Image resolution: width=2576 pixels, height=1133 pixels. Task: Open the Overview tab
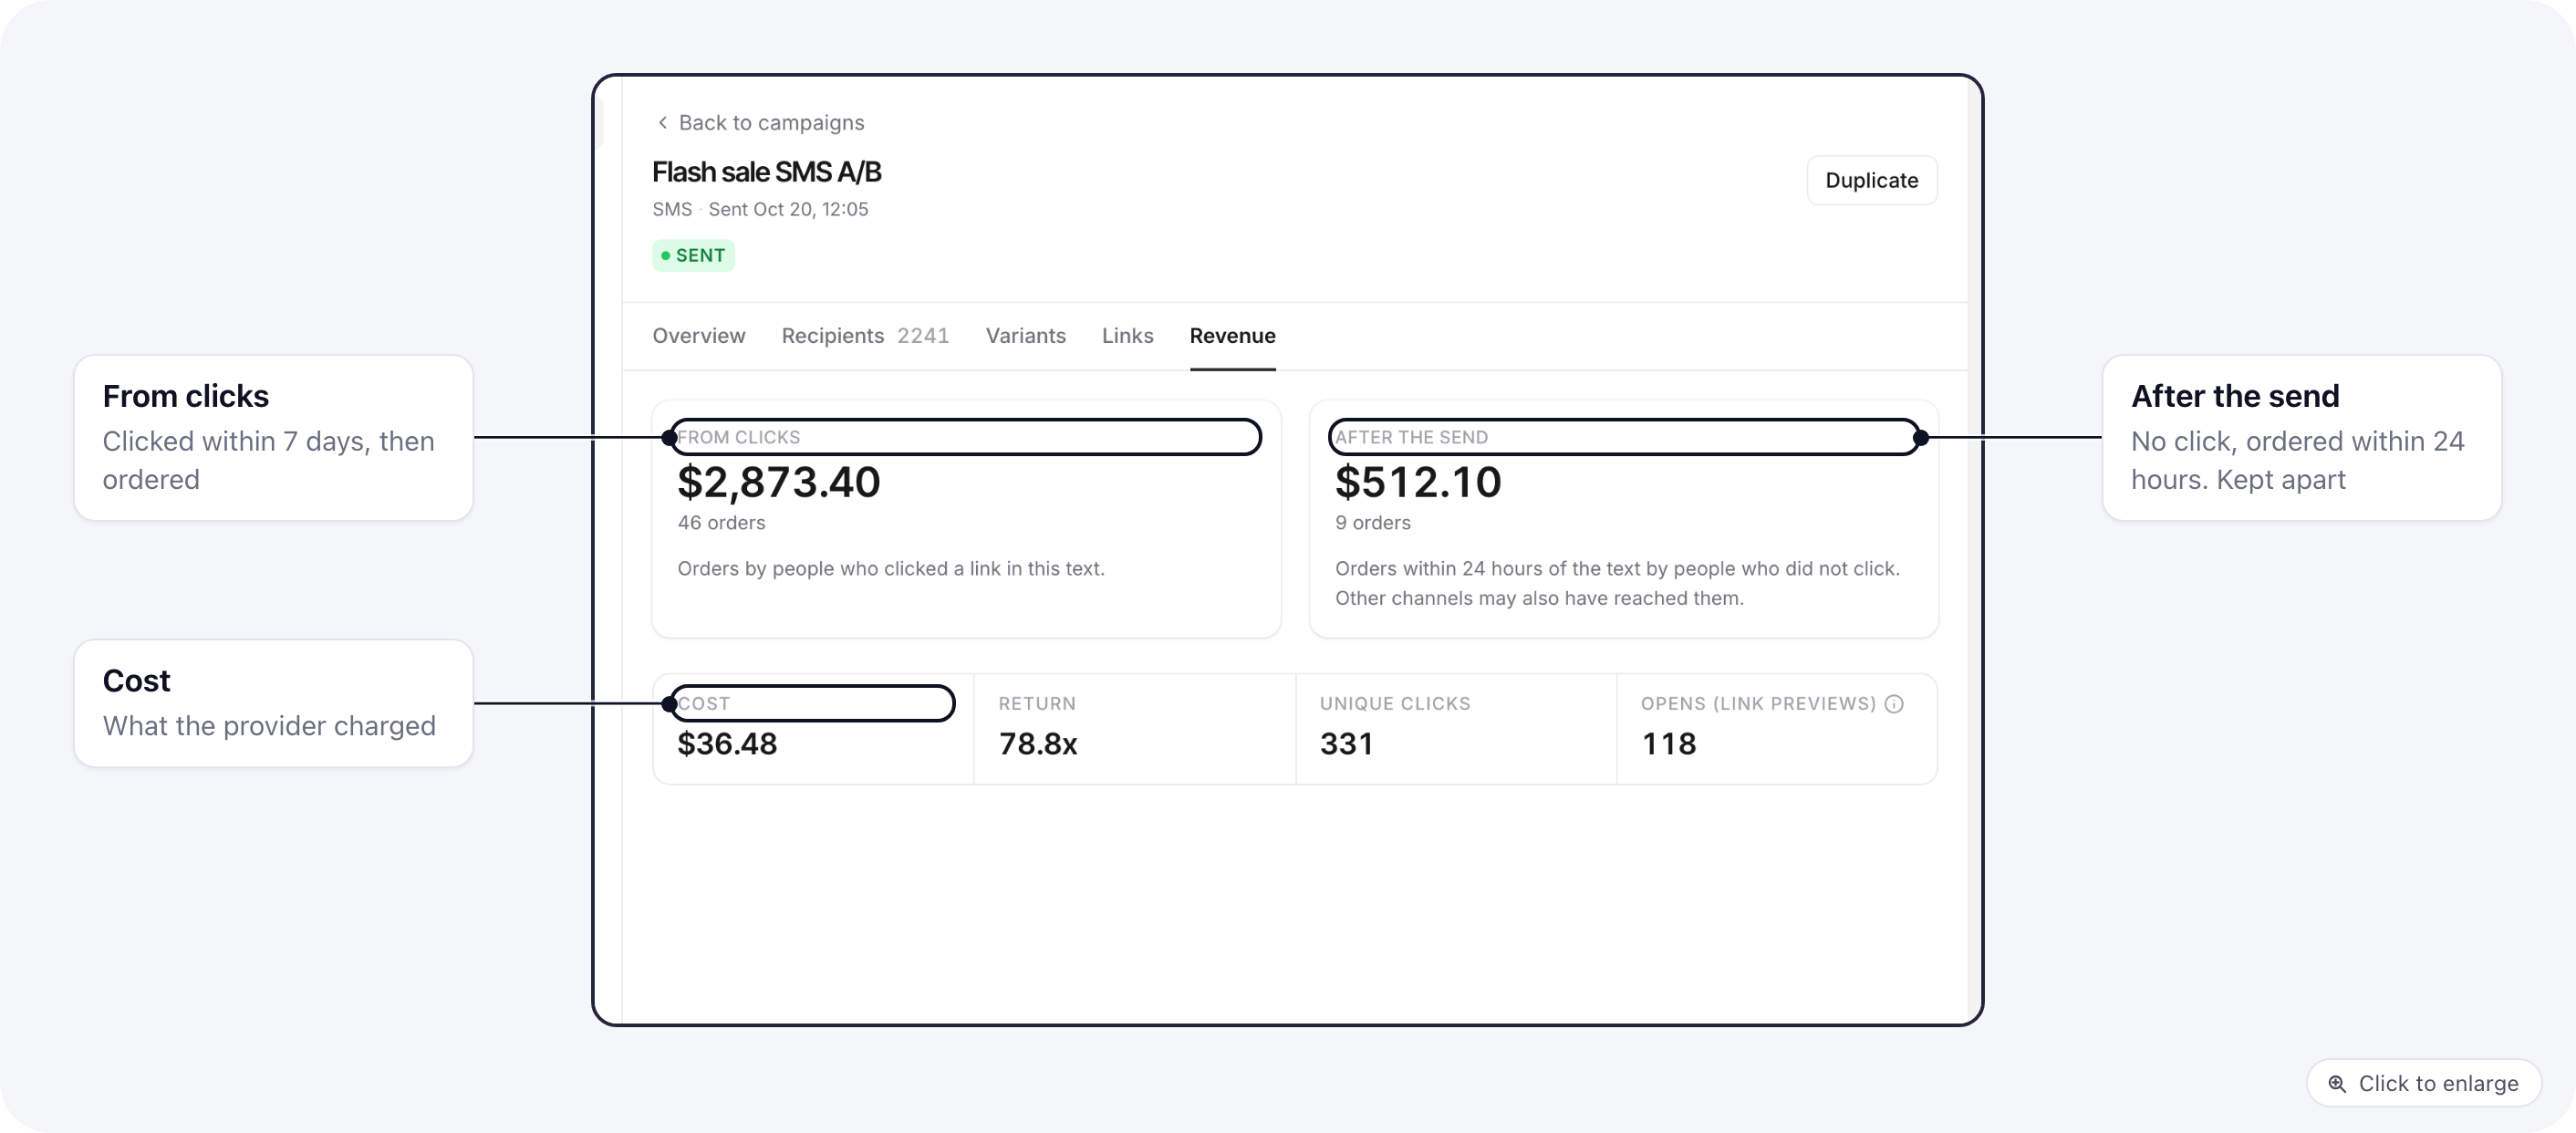coord(699,336)
